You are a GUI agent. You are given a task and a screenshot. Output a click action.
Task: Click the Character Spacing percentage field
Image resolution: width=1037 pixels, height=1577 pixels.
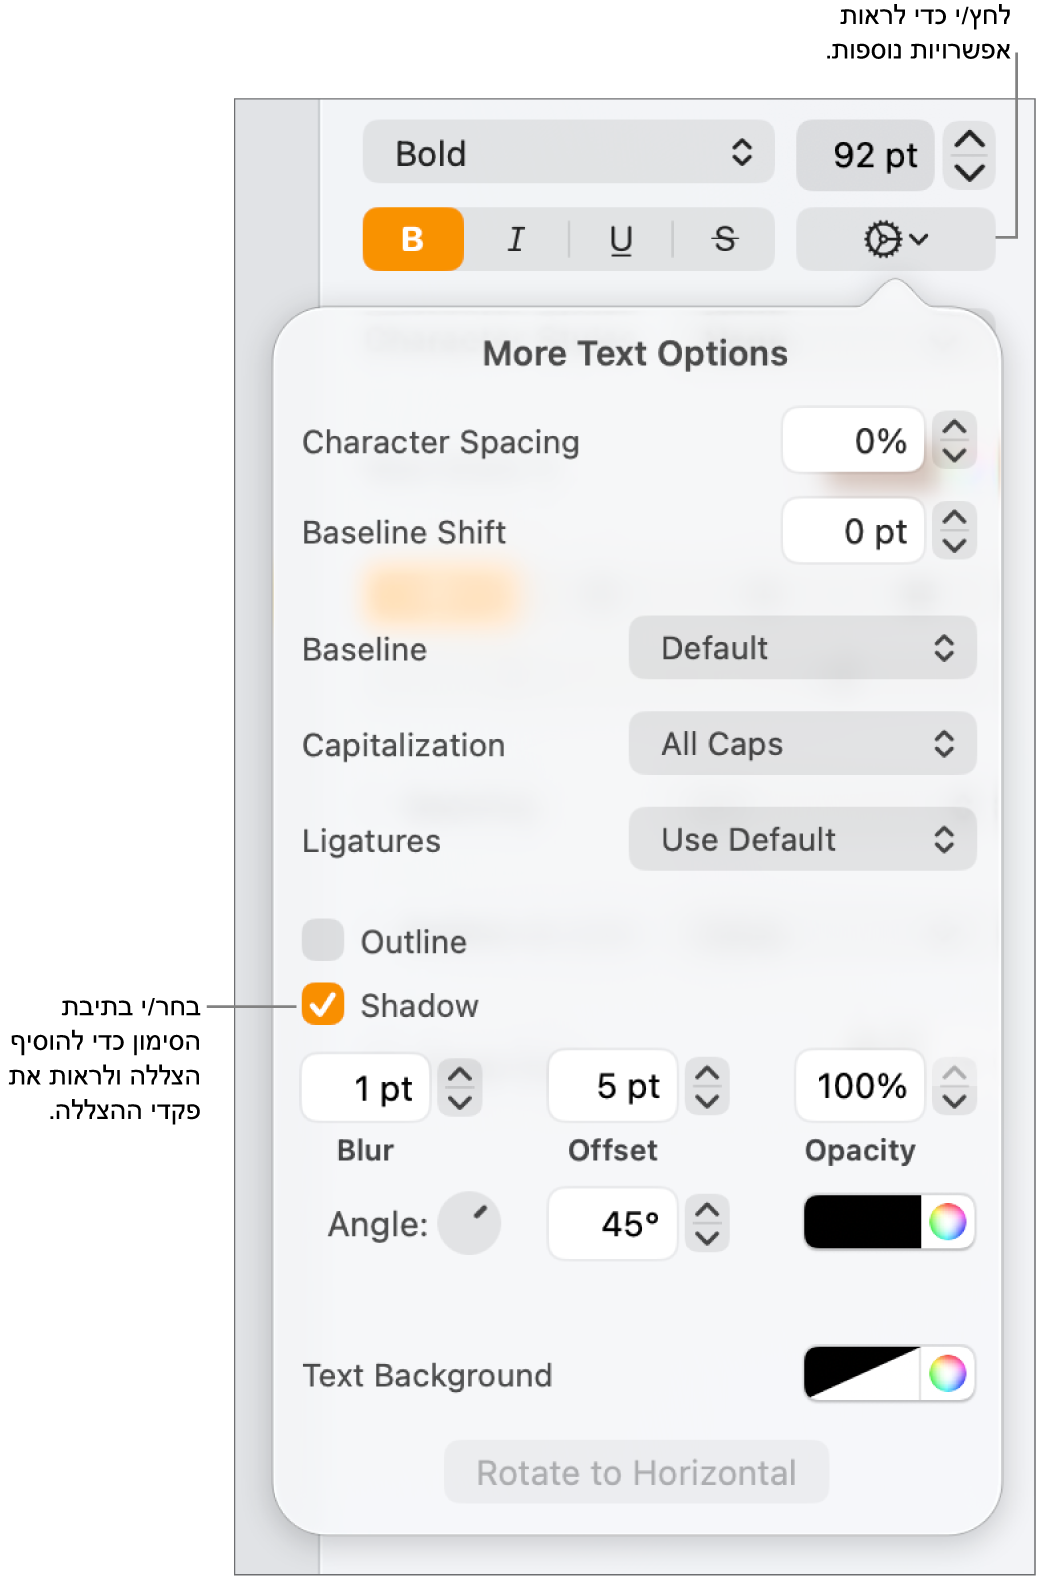tap(853, 440)
